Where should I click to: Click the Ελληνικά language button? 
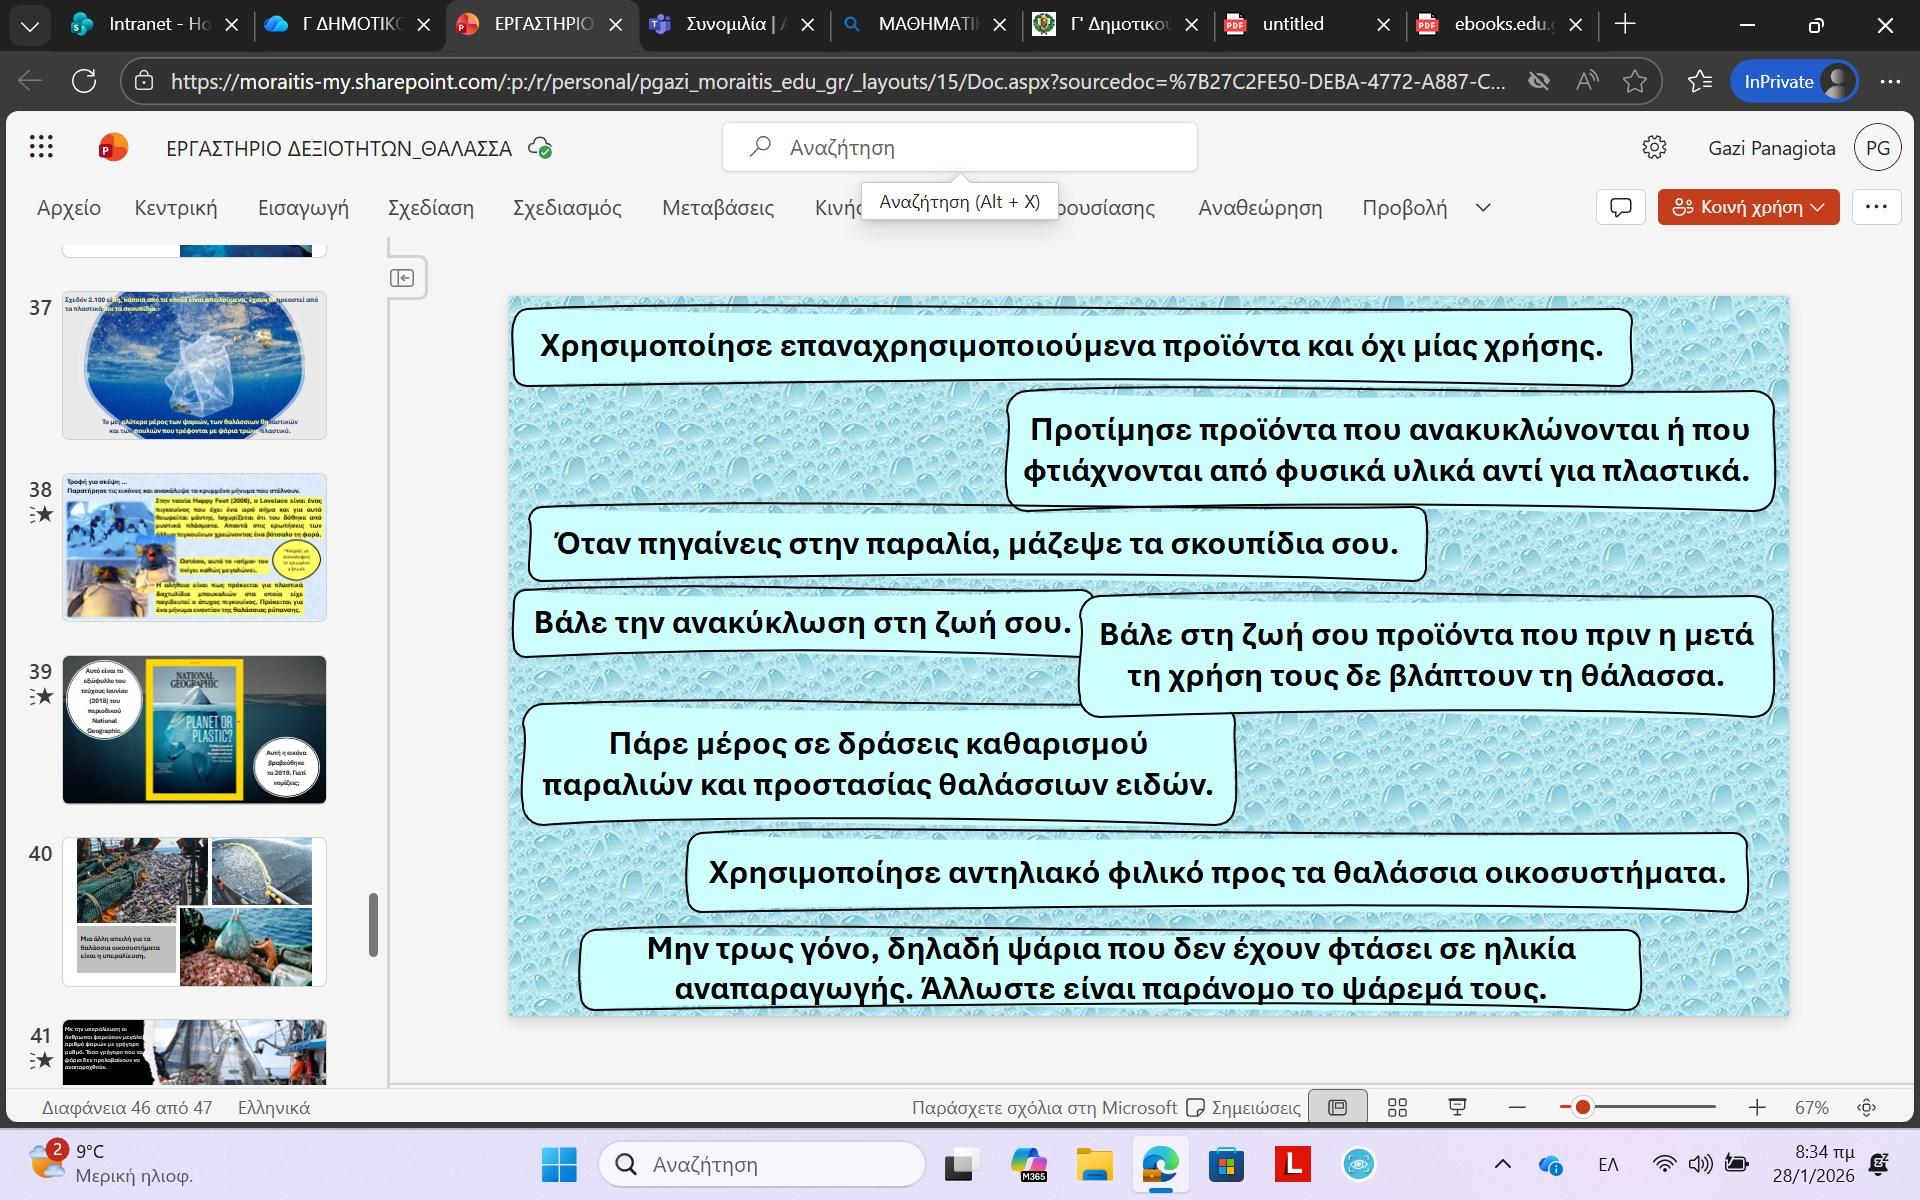[x=274, y=1107]
